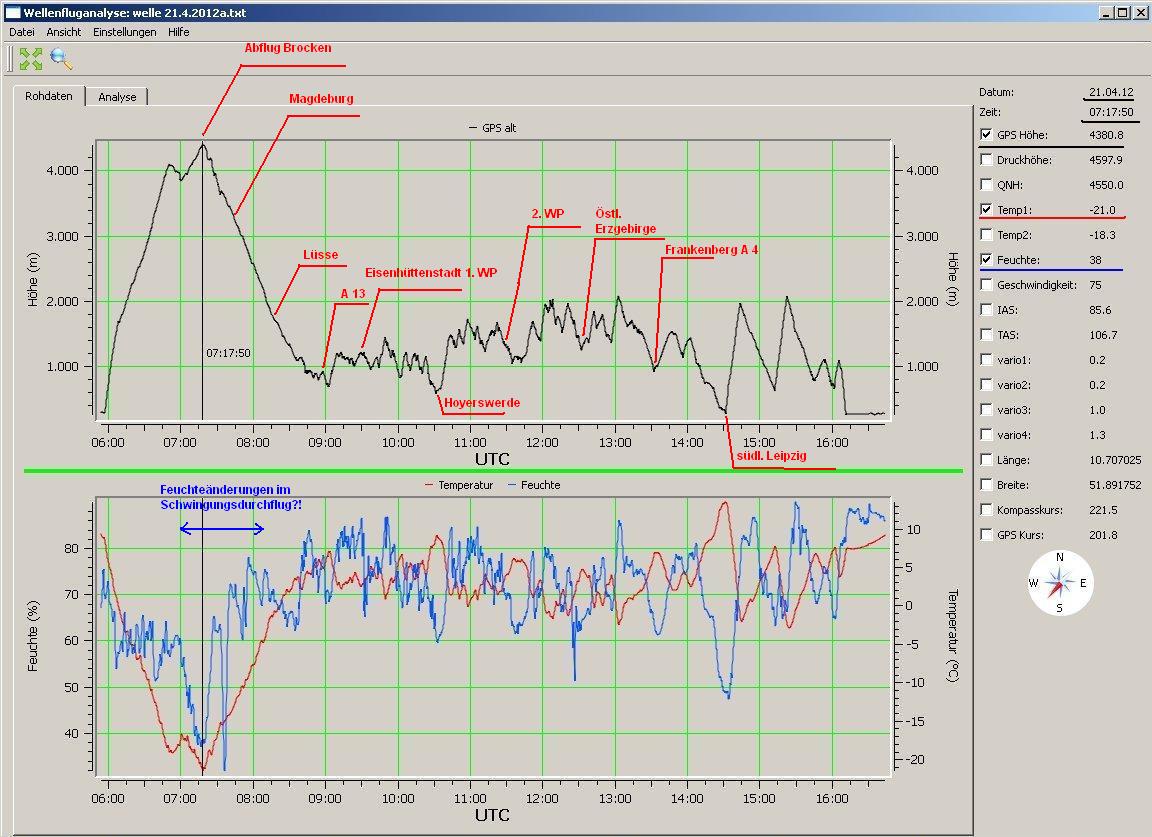Click the green zoom-to-fit arrows icon
The width and height of the screenshot is (1152, 837).
[x=31, y=58]
